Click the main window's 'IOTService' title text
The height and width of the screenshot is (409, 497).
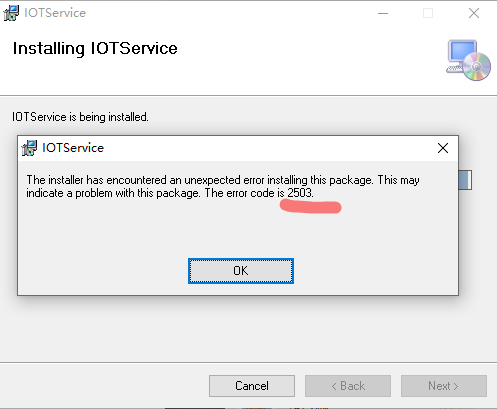55,13
